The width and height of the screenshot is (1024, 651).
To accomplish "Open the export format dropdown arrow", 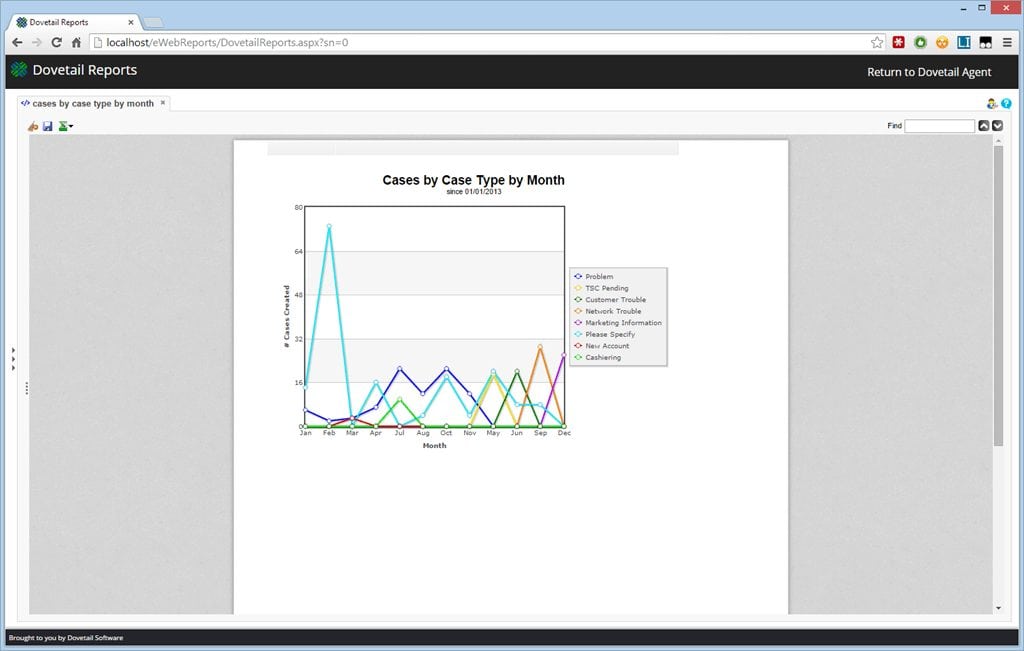I will 73,128.
